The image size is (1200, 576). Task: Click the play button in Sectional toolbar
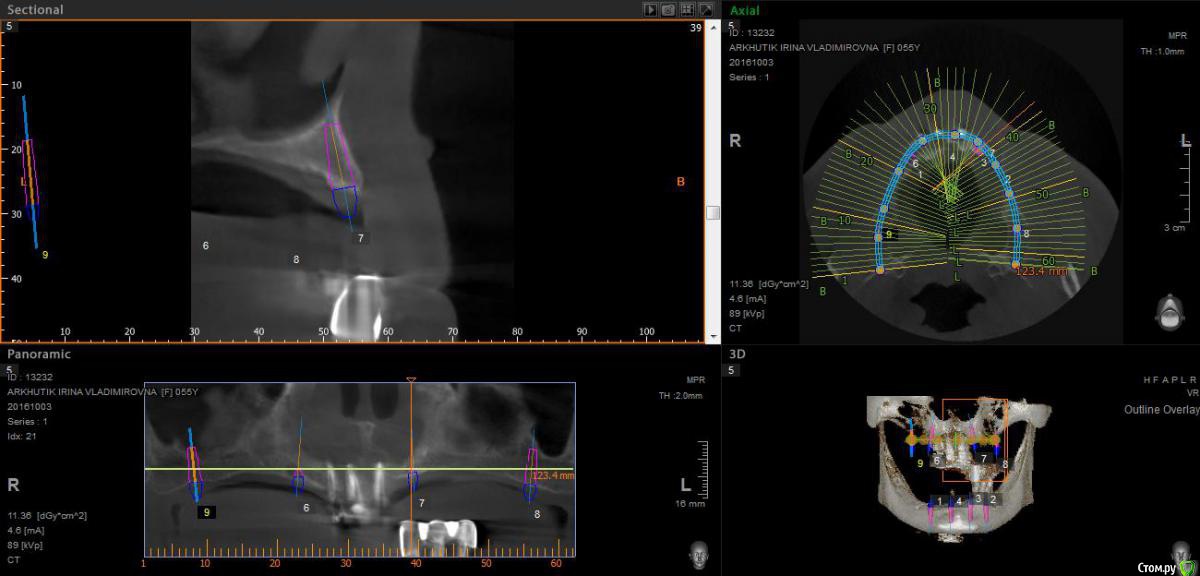click(x=650, y=9)
